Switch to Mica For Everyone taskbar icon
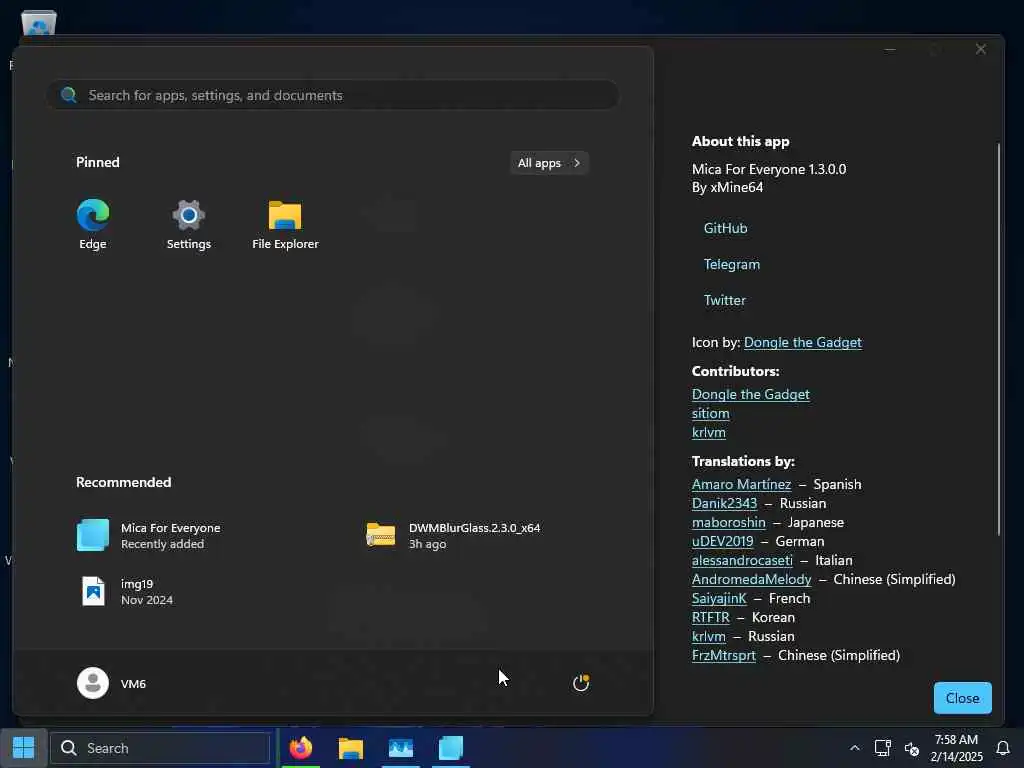This screenshot has width=1024, height=768. coord(451,748)
